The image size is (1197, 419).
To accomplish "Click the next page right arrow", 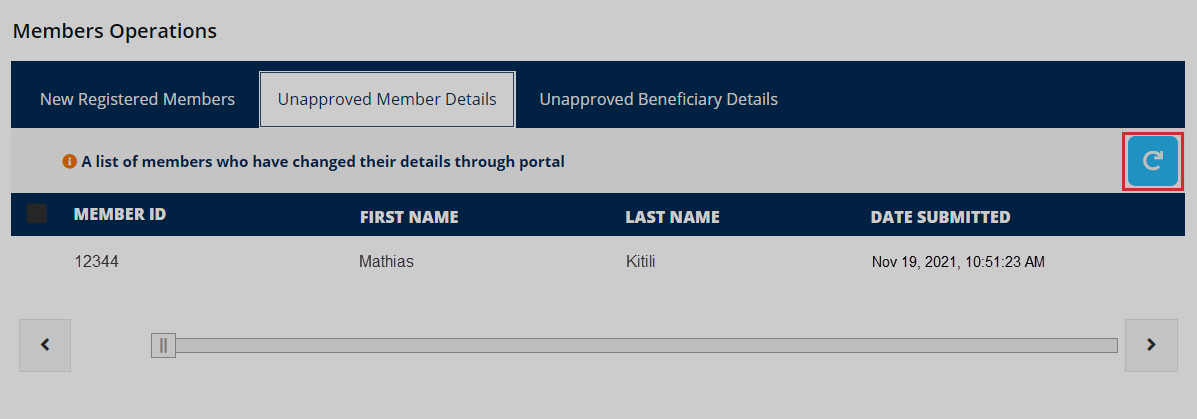I will pos(1151,345).
